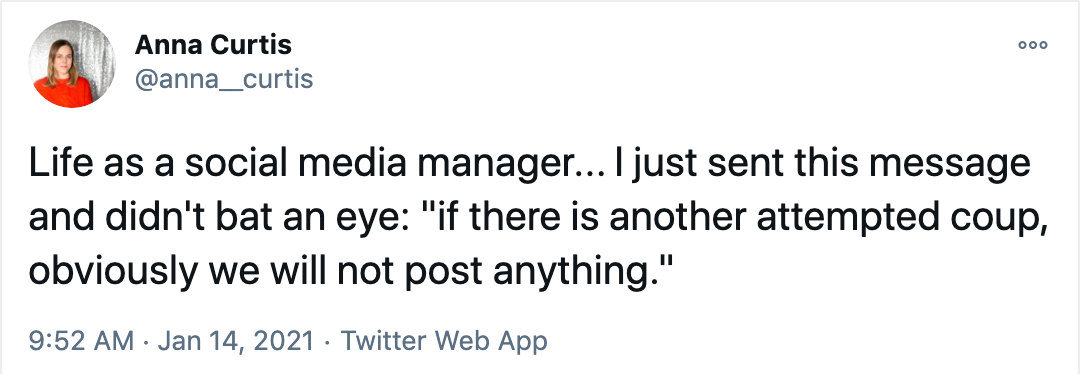
Task: Open the Anna Curtis display name link
Action: [x=214, y=45]
